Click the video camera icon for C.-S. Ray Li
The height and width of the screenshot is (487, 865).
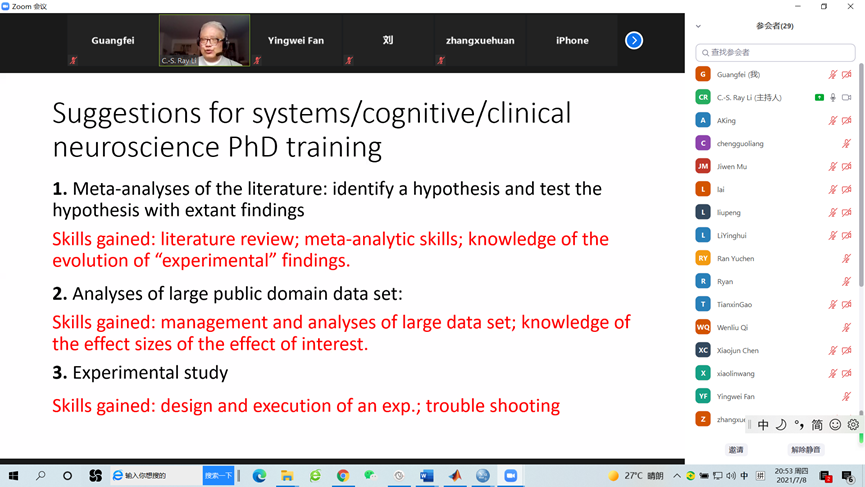(847, 98)
